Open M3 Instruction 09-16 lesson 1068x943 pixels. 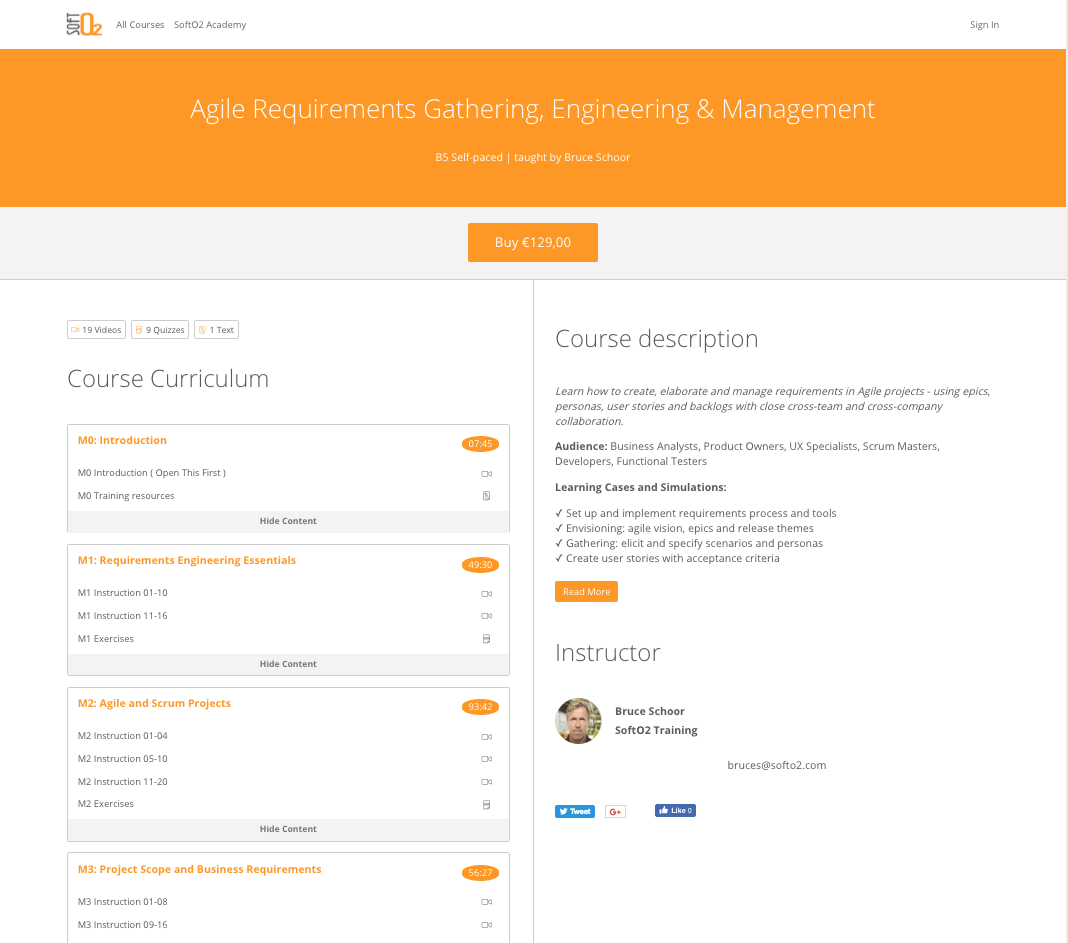pos(123,925)
